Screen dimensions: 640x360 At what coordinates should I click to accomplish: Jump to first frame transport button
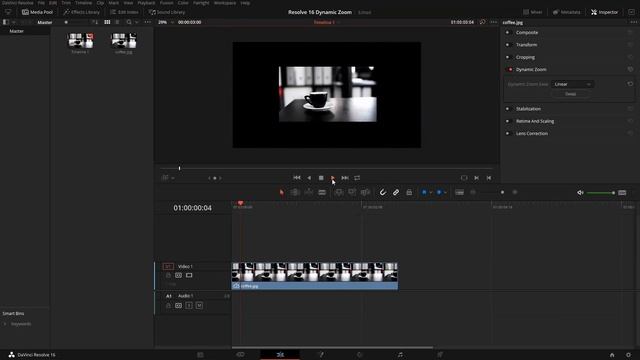[297, 178]
